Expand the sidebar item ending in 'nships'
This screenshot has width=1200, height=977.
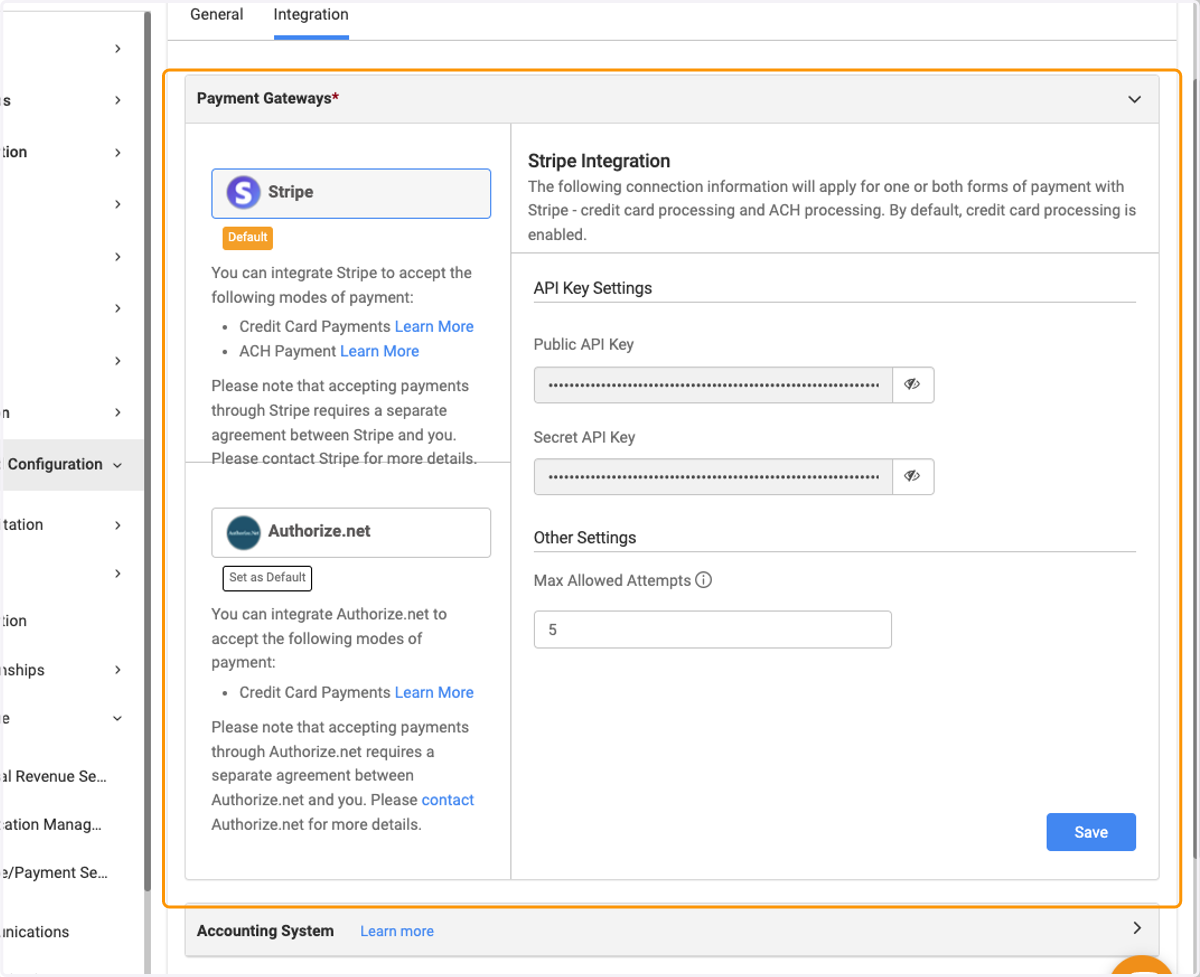tap(118, 670)
